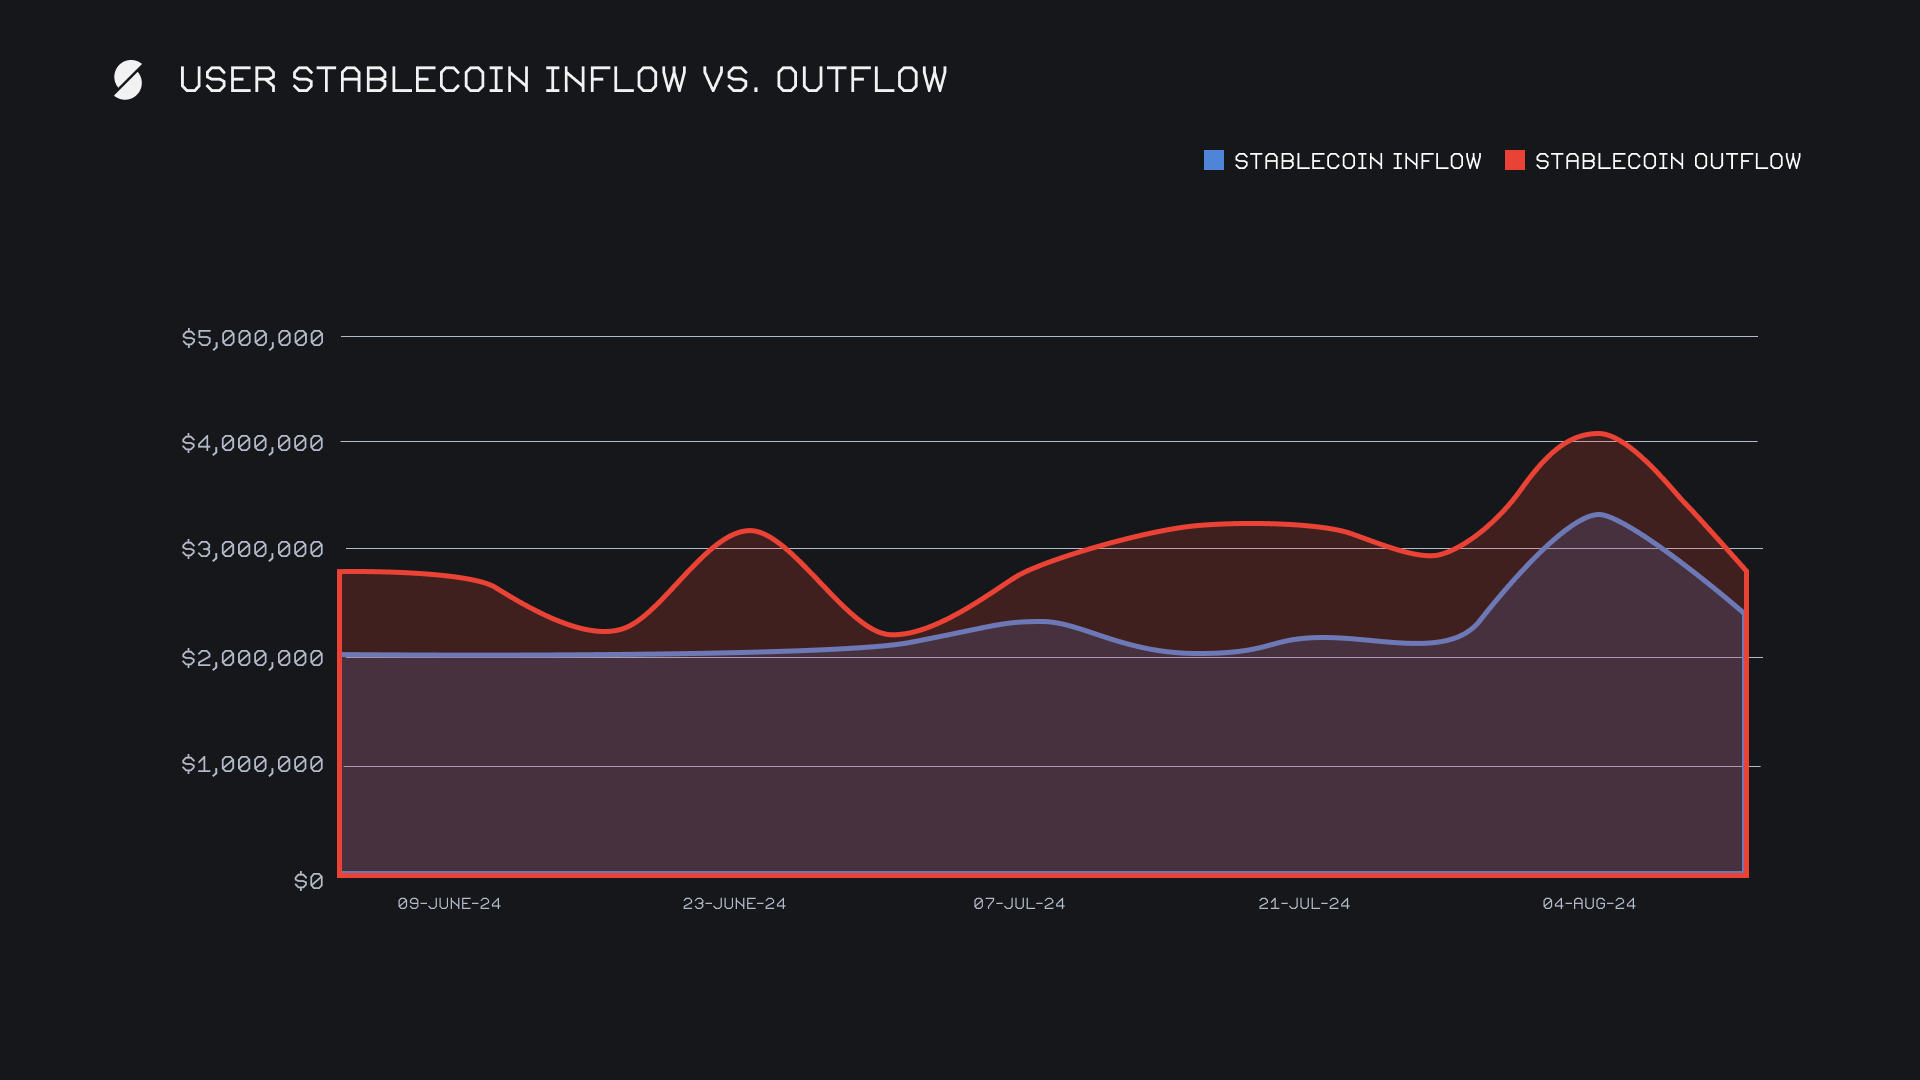
Task: Click the inflow peak near early August
Action: (1598, 515)
